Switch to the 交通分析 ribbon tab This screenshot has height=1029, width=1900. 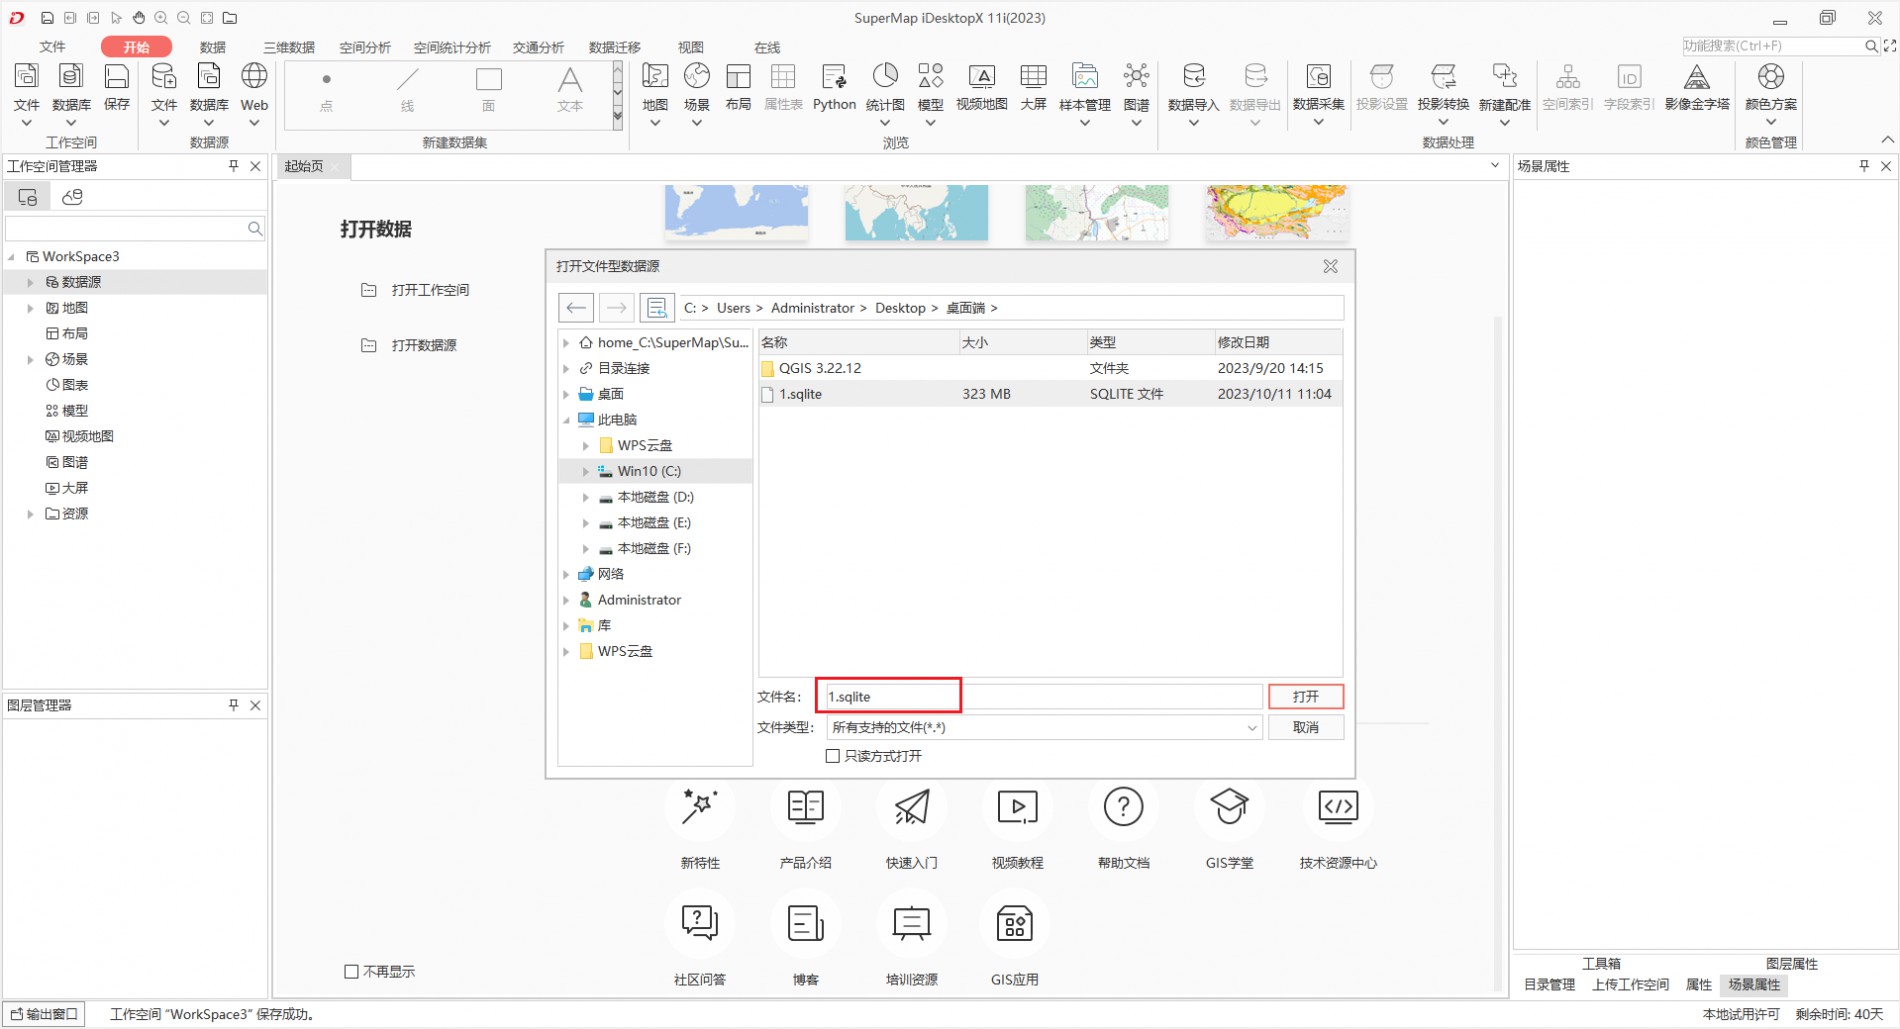538,47
